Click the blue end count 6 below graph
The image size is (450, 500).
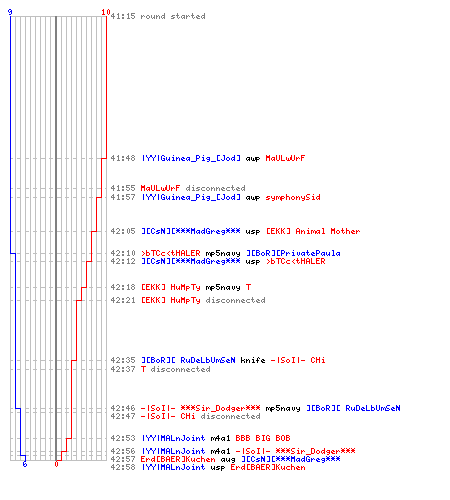click(x=25, y=464)
